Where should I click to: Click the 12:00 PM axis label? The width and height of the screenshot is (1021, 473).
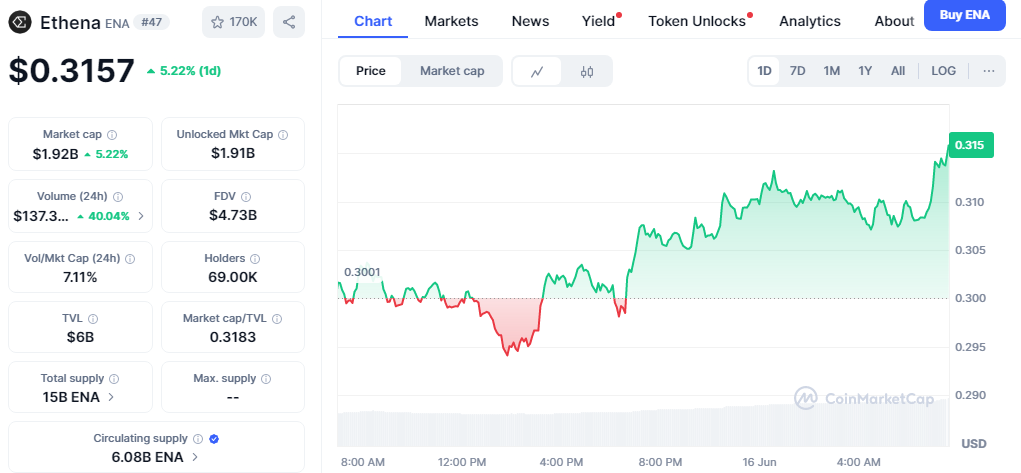[x=462, y=462]
